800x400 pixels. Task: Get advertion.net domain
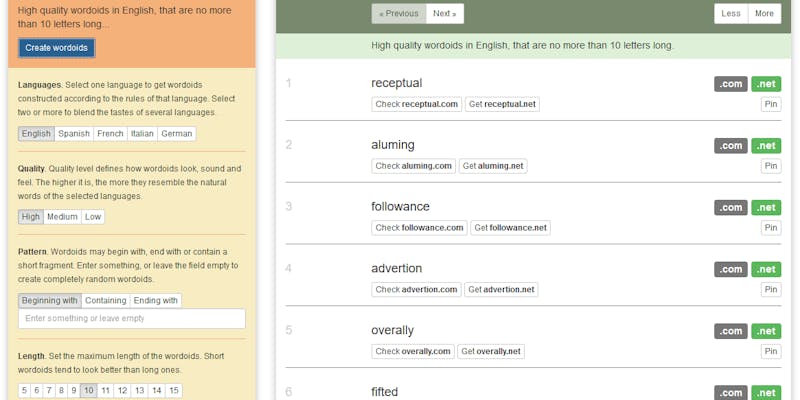tap(501, 289)
